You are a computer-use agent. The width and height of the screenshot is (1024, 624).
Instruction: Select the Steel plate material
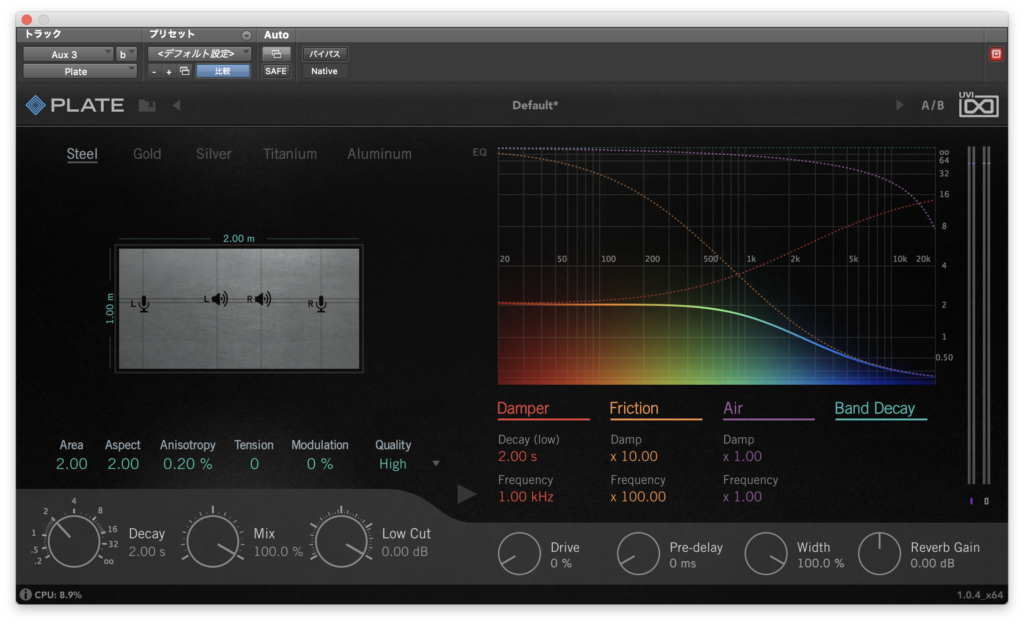82,154
